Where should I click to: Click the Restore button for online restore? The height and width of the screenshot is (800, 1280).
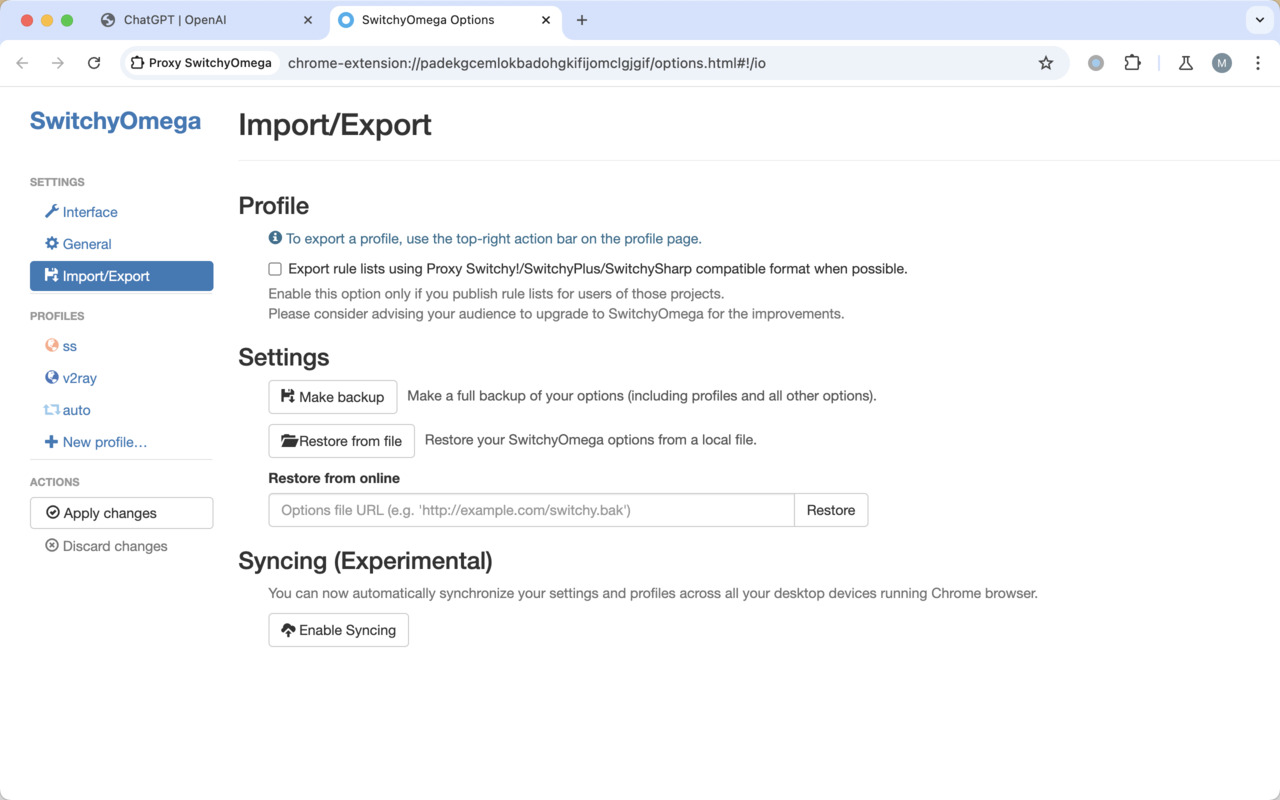coord(831,510)
